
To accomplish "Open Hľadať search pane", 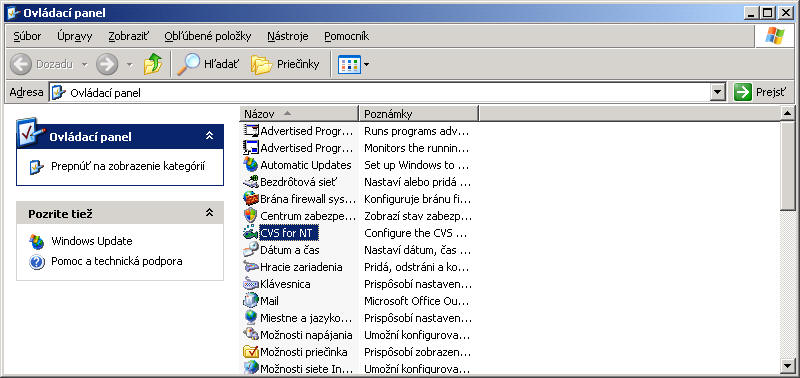I will (x=208, y=64).
